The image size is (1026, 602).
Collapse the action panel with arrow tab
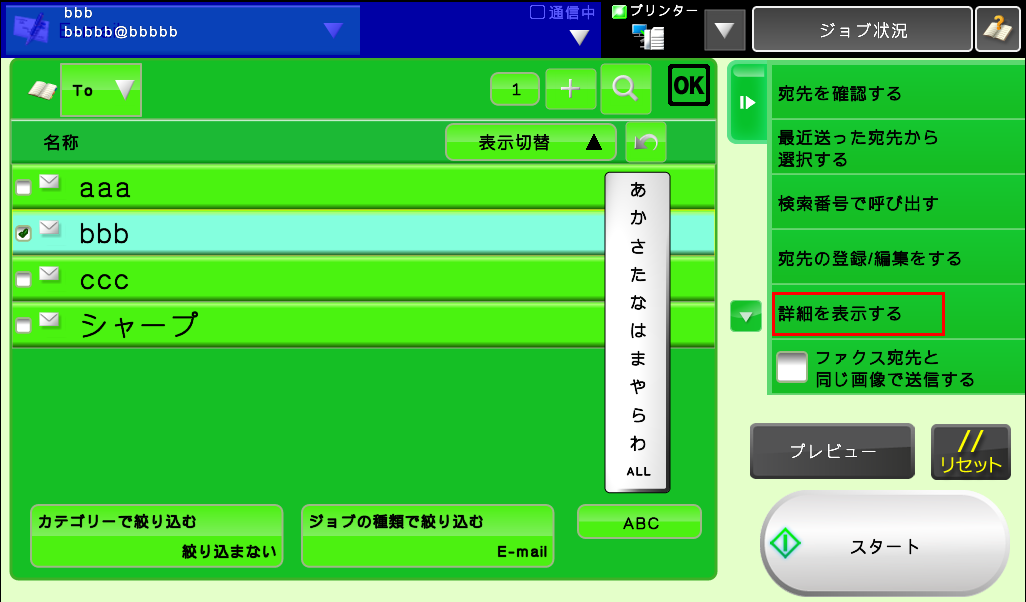746,102
